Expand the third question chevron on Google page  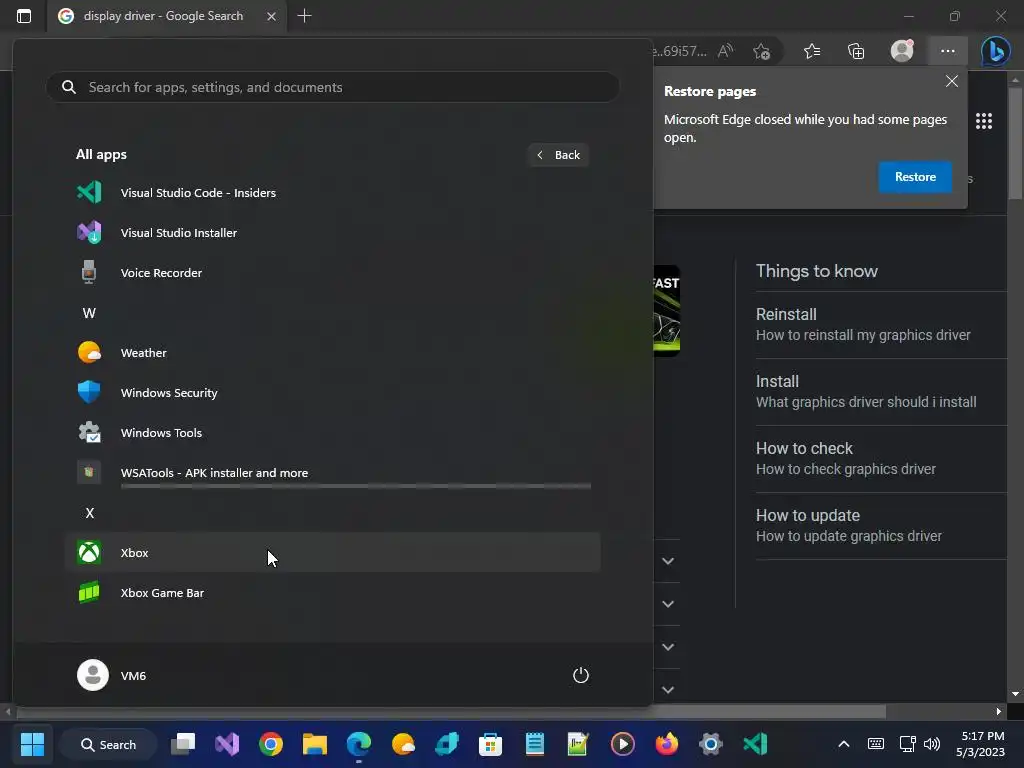coord(668,647)
